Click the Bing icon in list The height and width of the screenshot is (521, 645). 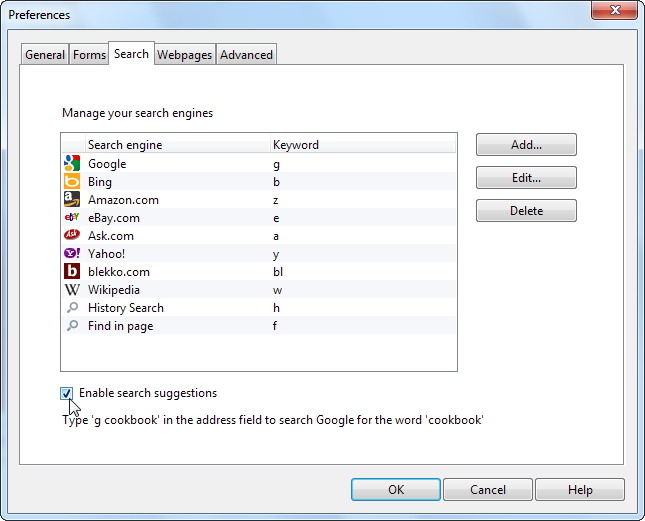coord(72,181)
